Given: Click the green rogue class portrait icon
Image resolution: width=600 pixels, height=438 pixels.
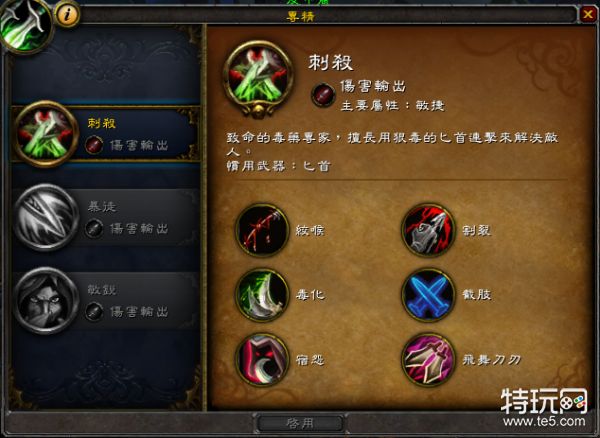Looking at the screenshot, I should tap(26, 25).
